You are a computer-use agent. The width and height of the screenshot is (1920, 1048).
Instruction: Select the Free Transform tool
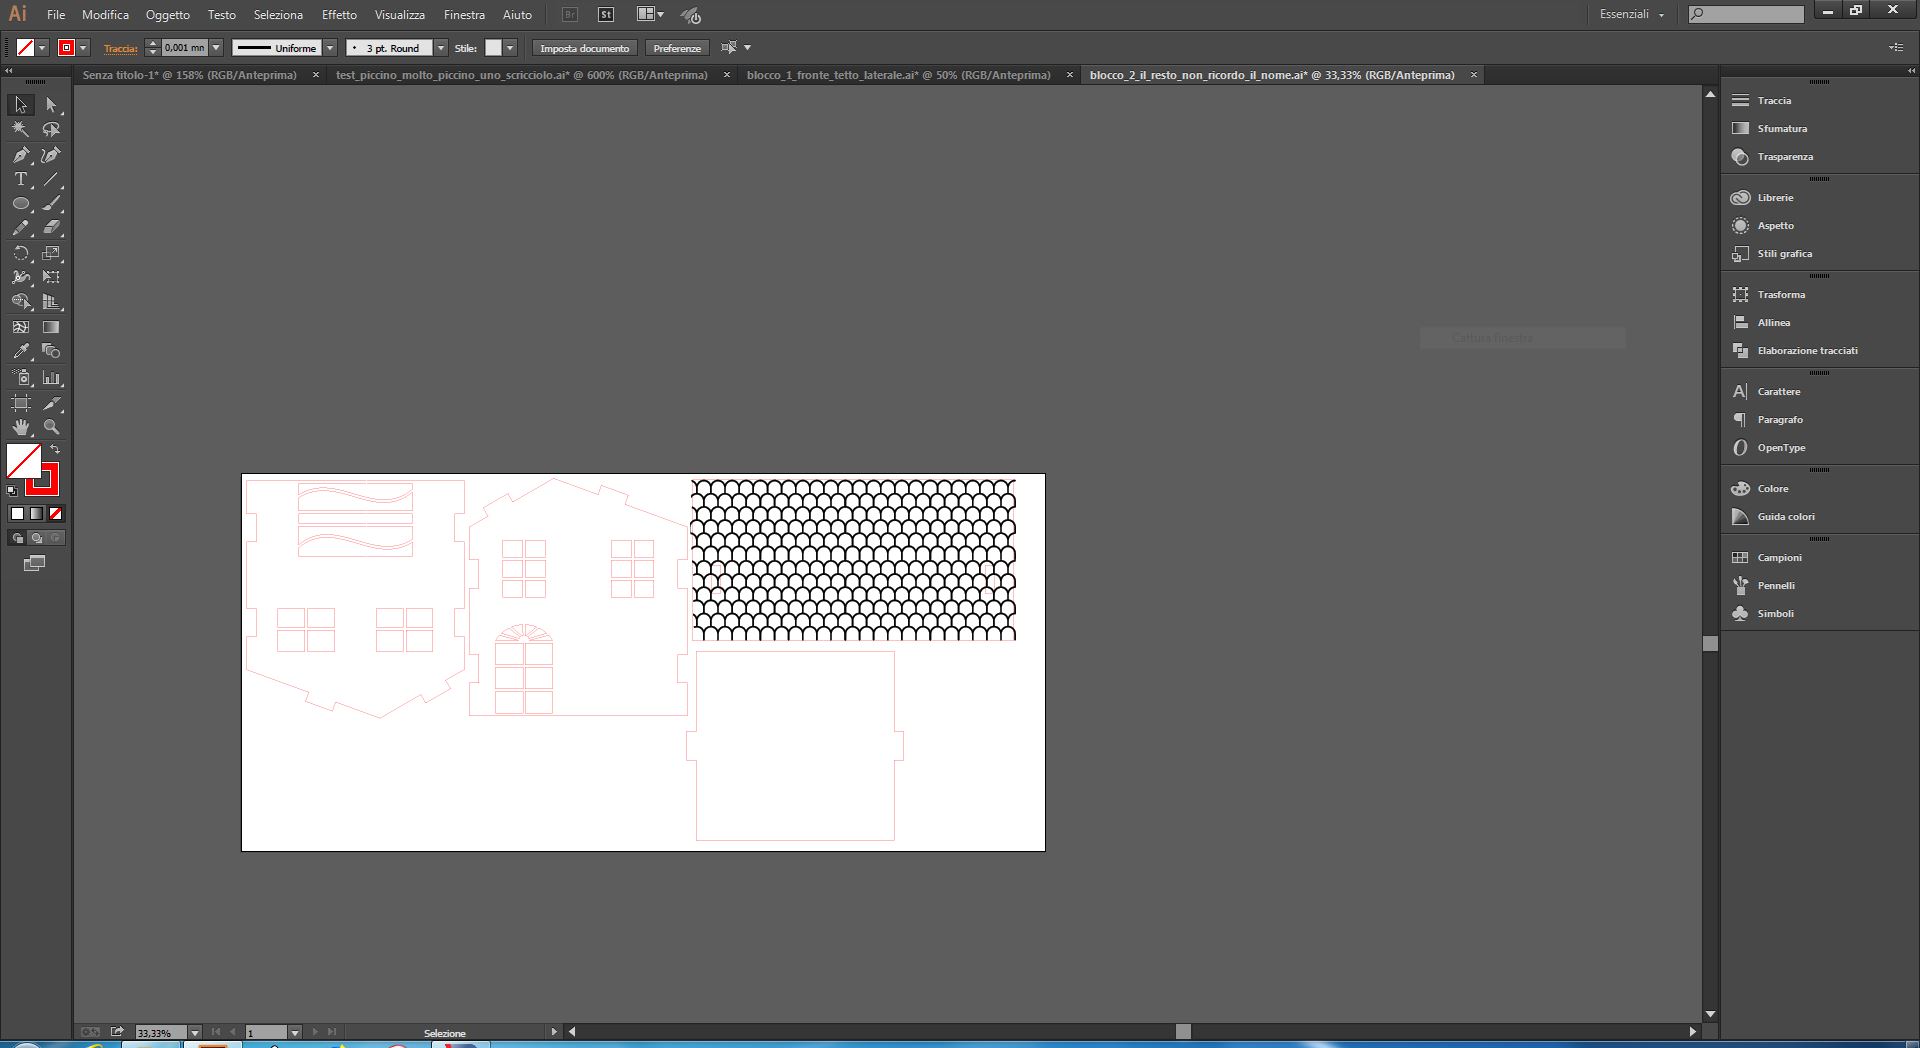(x=51, y=277)
